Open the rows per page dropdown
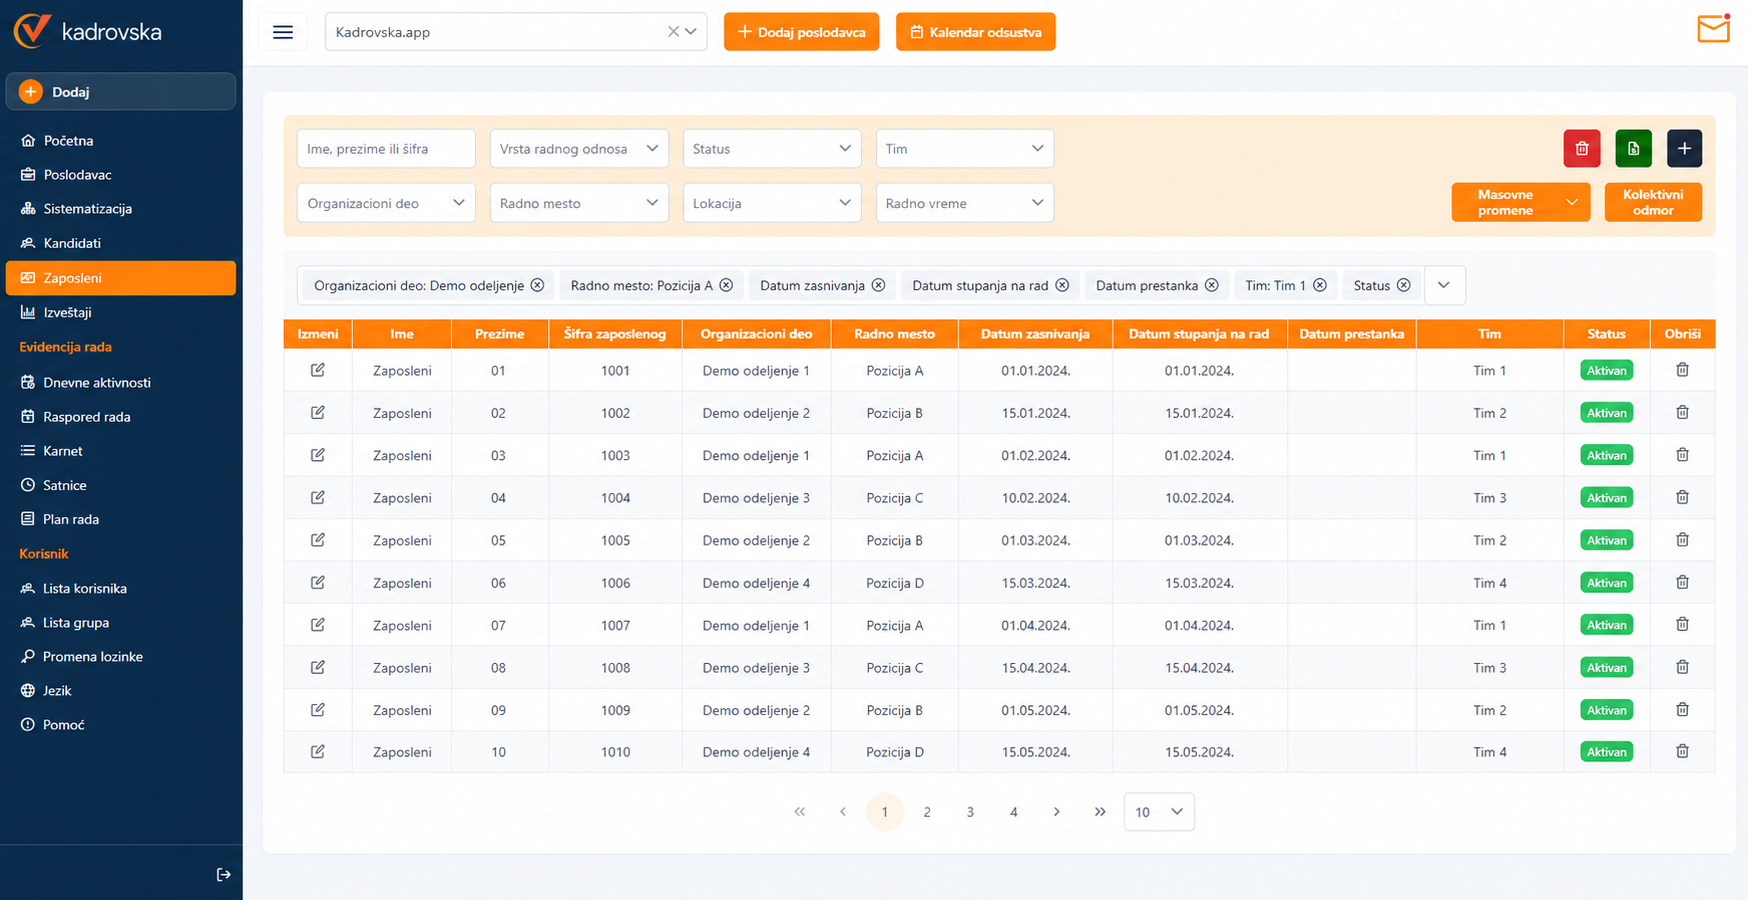 (1159, 812)
